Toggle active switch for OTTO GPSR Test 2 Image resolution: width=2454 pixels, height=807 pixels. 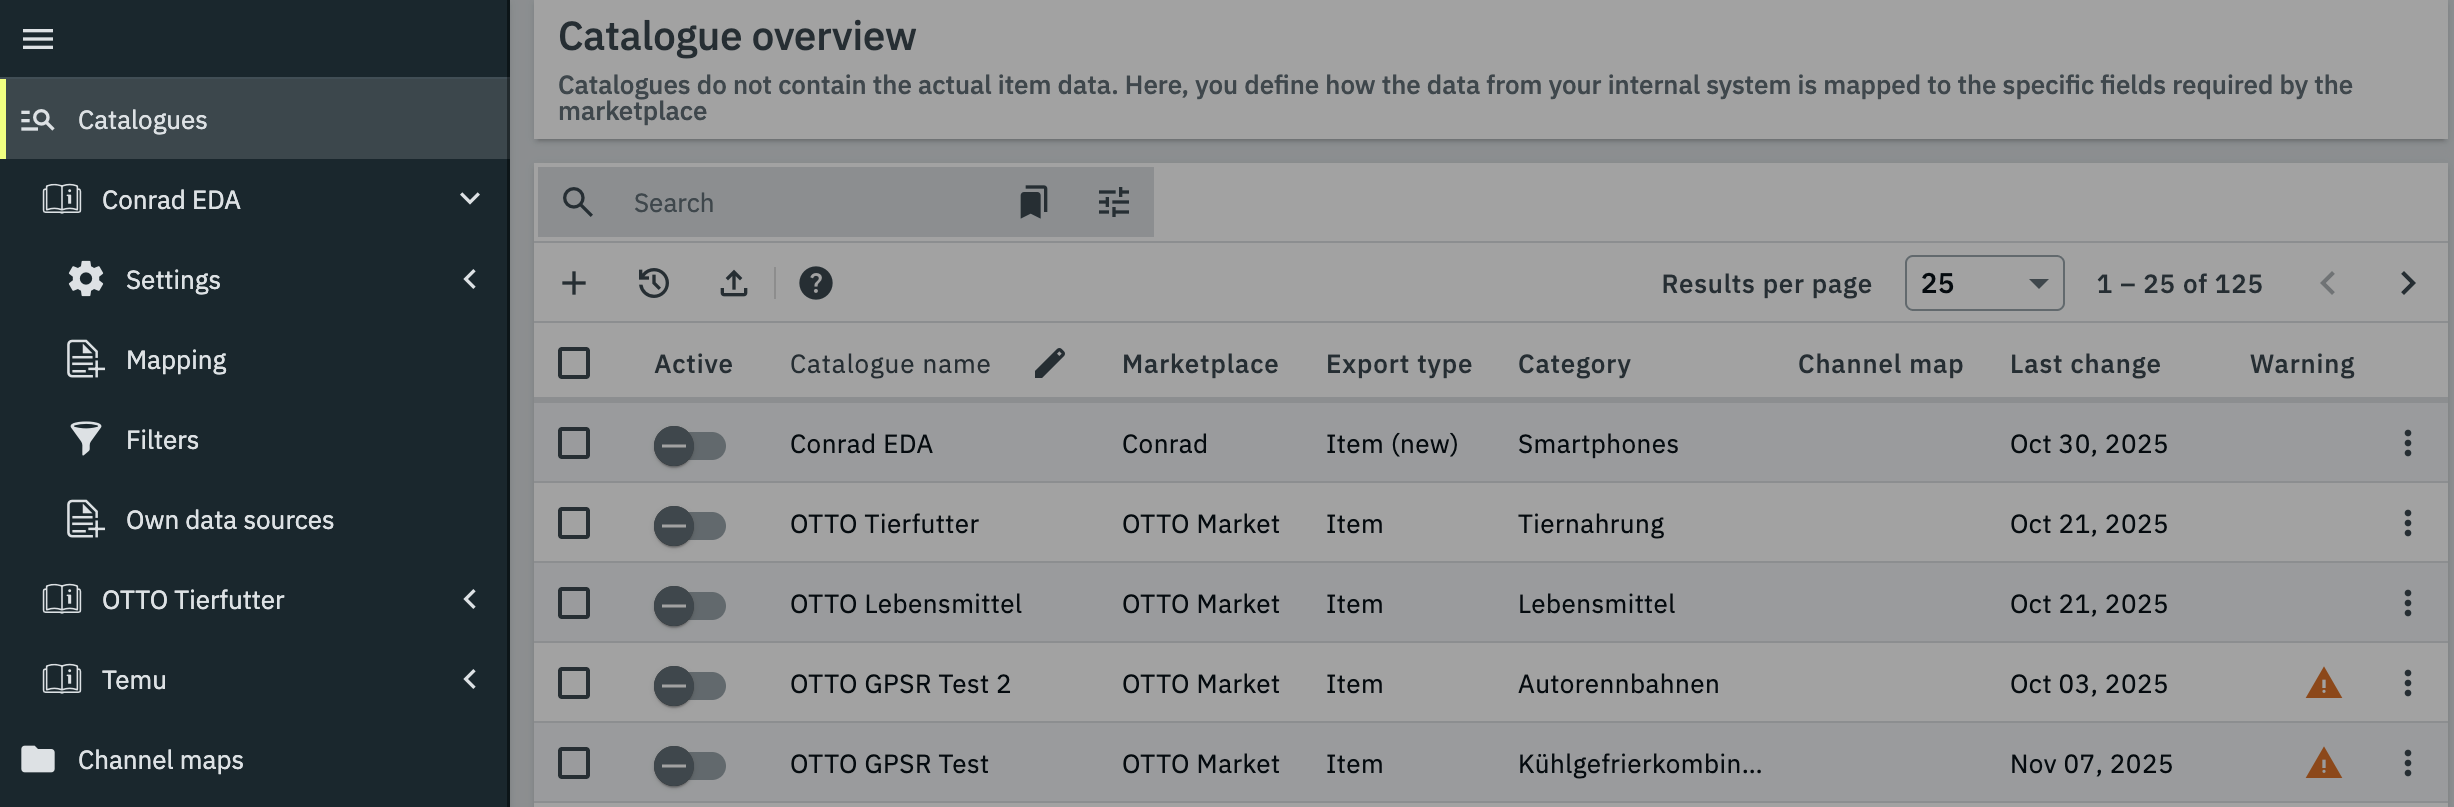[x=690, y=685]
